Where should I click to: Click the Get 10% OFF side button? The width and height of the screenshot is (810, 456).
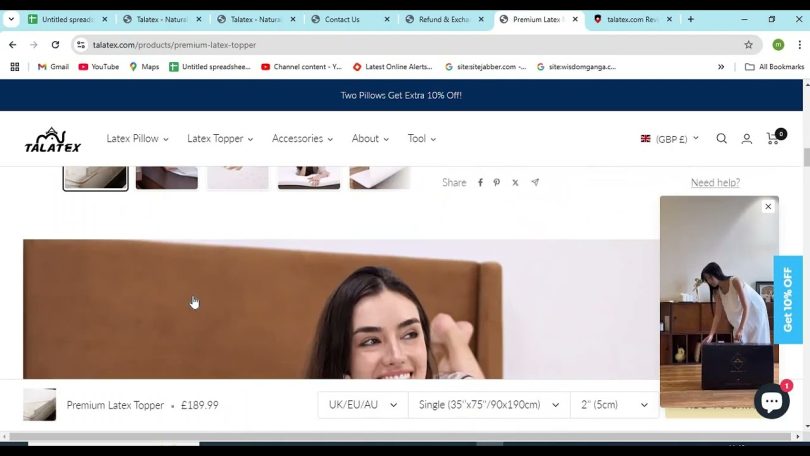(788, 299)
